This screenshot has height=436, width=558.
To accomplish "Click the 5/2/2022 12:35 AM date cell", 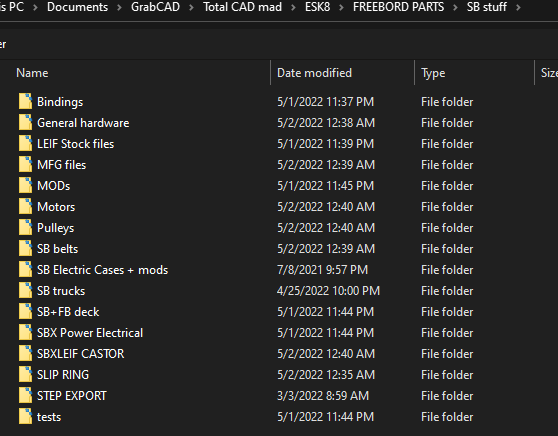I will pyautogui.click(x=326, y=375).
